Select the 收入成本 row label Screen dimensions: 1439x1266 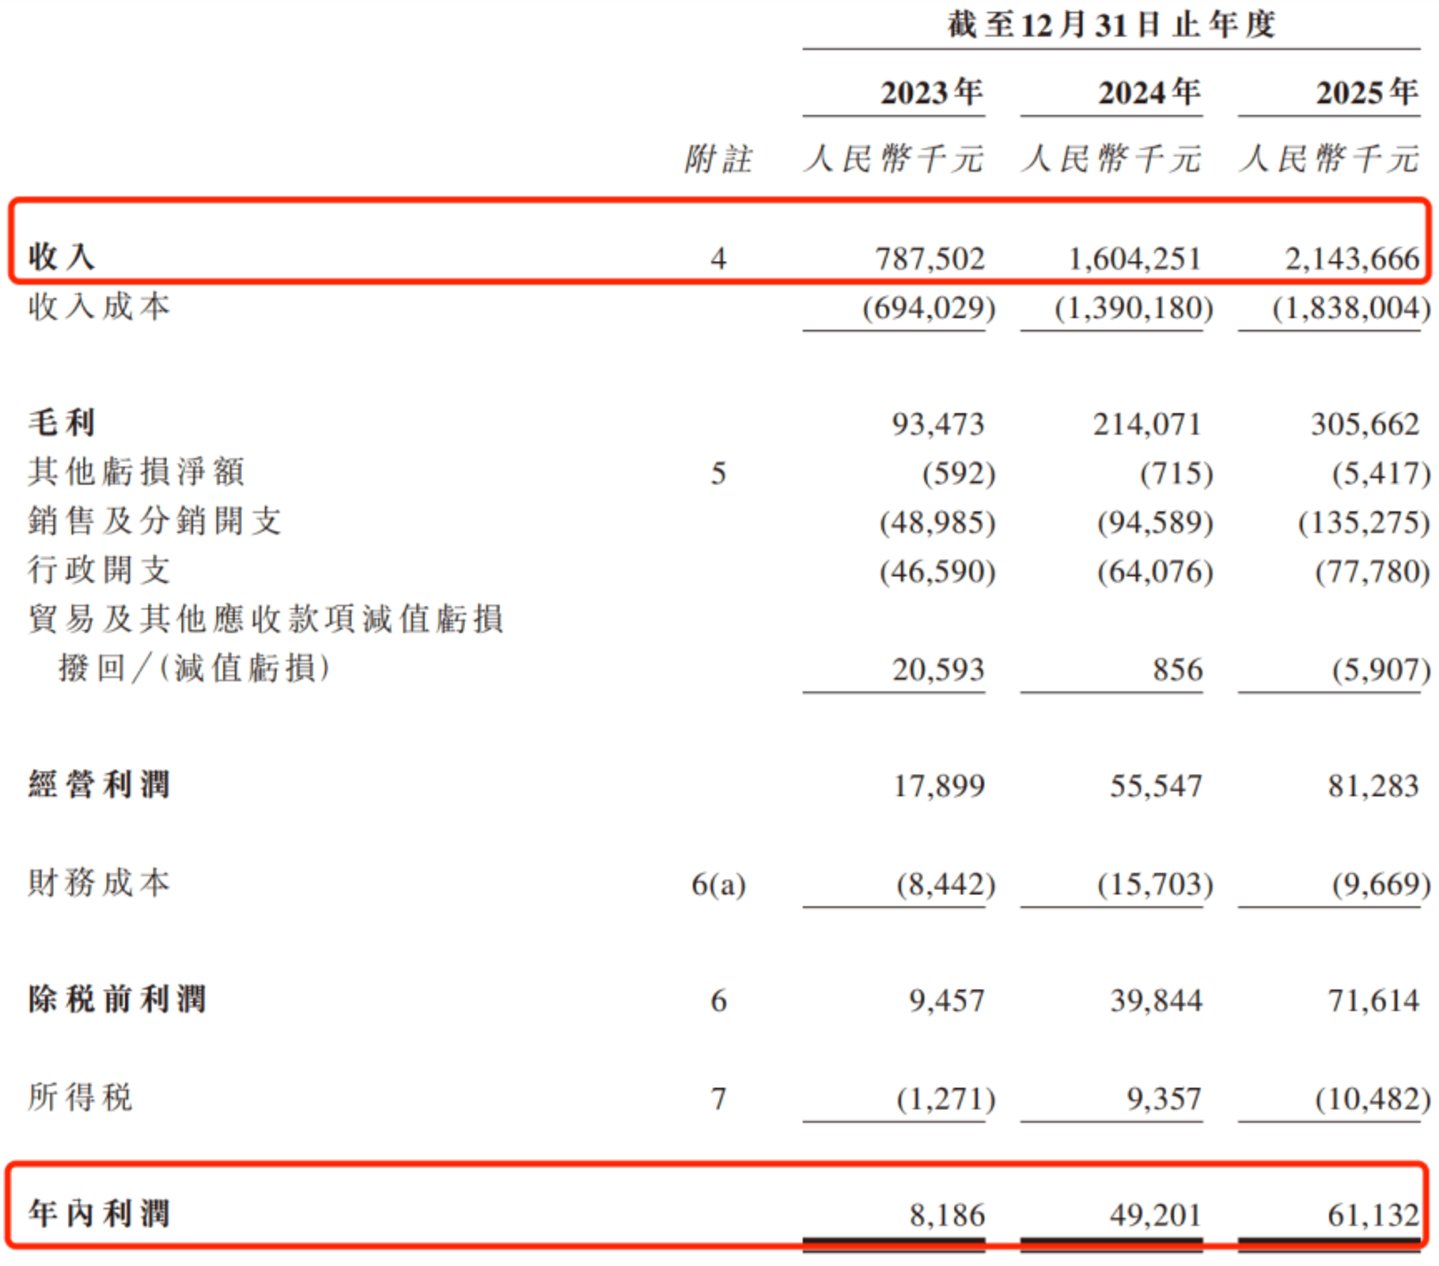coord(99,307)
